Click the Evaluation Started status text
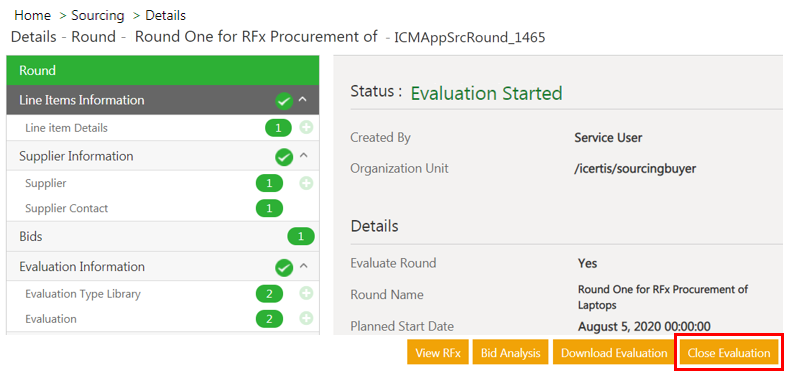The image size is (790, 373). pyautogui.click(x=486, y=93)
